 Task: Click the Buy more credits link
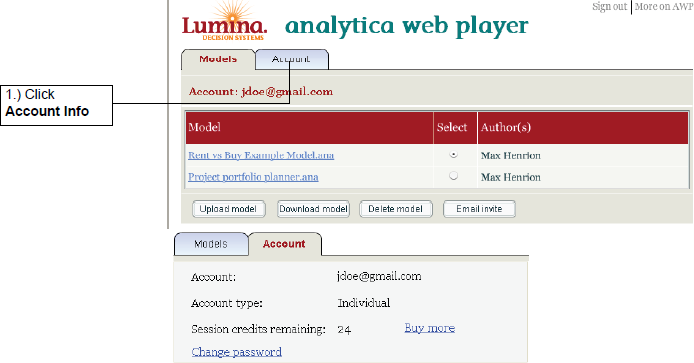[x=430, y=328]
